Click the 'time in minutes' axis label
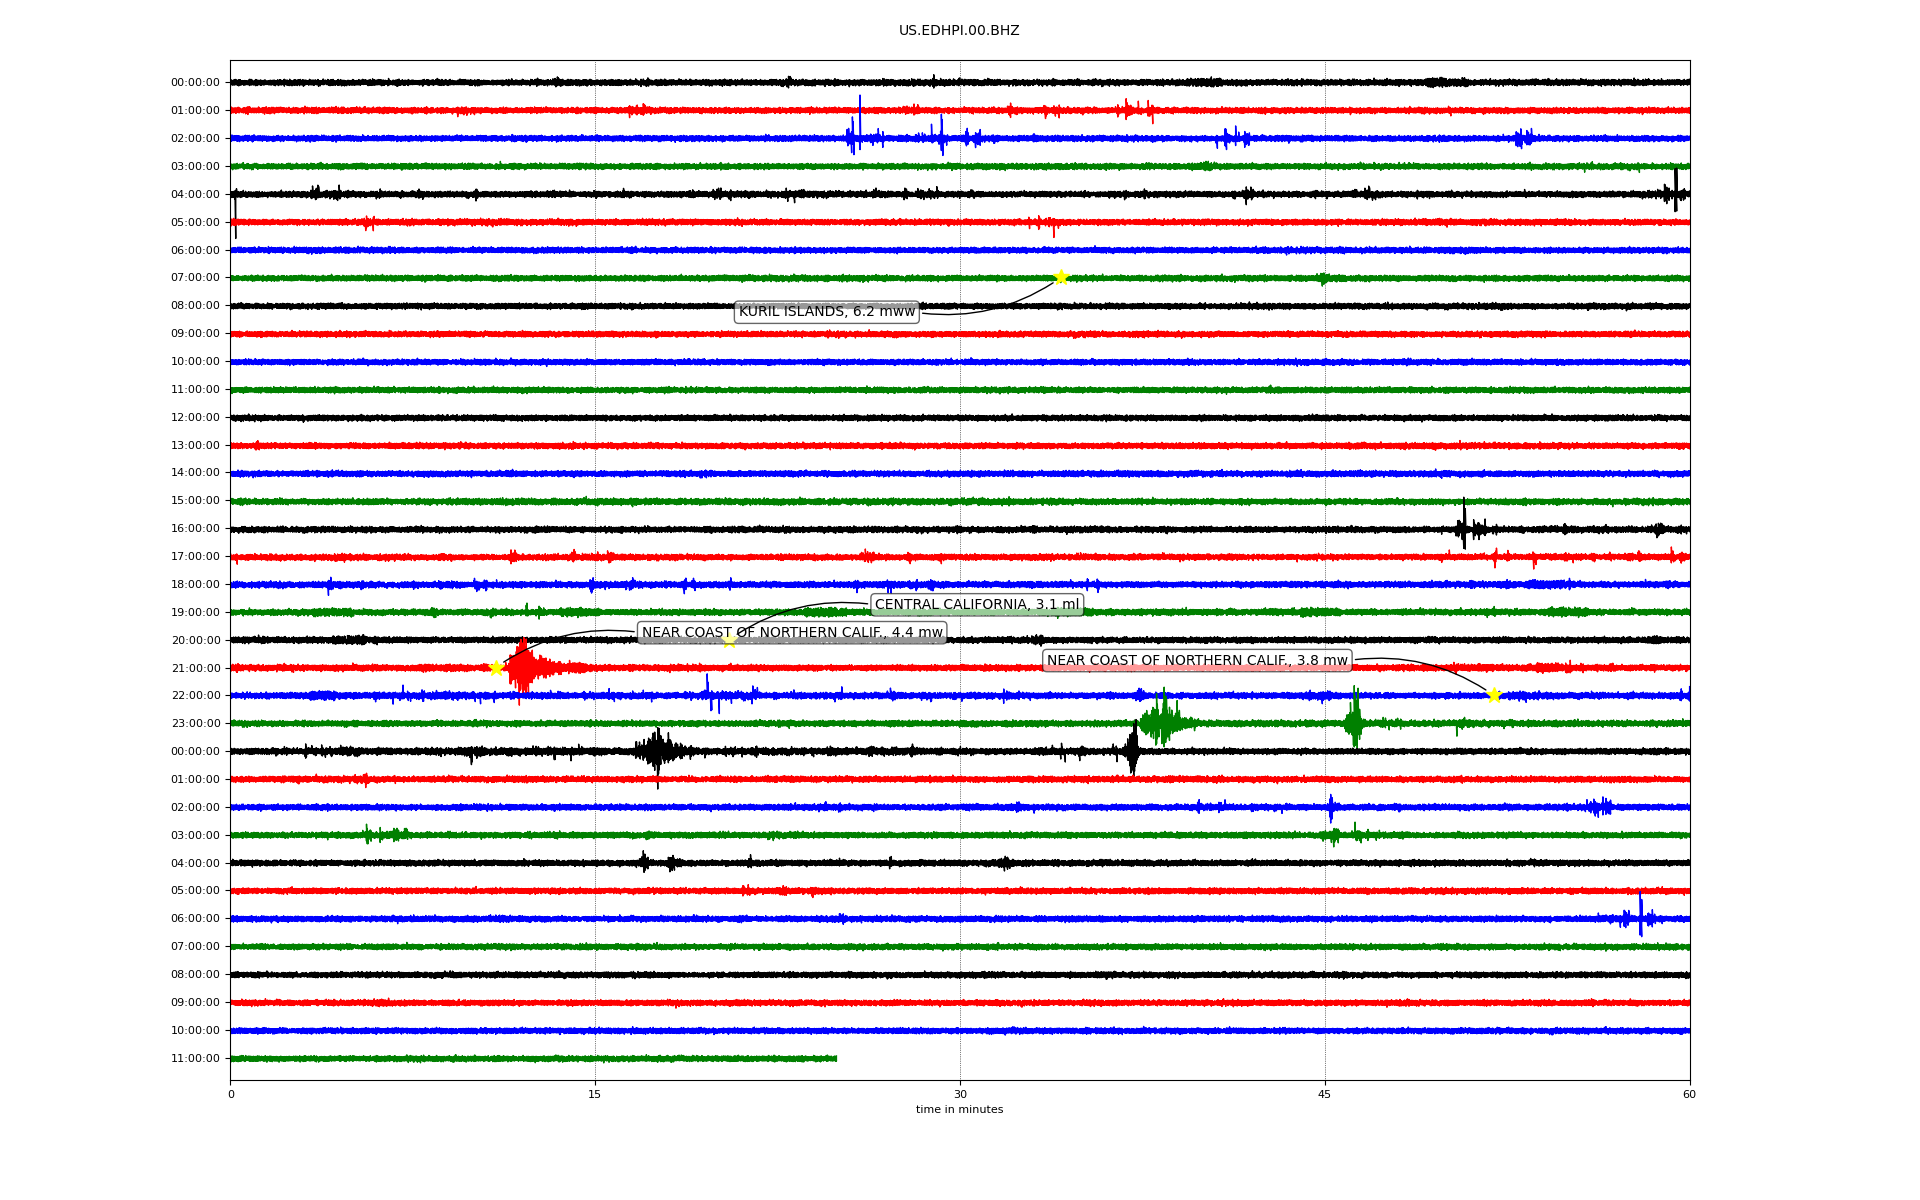This screenshot has width=1920, height=1200. (x=959, y=1109)
